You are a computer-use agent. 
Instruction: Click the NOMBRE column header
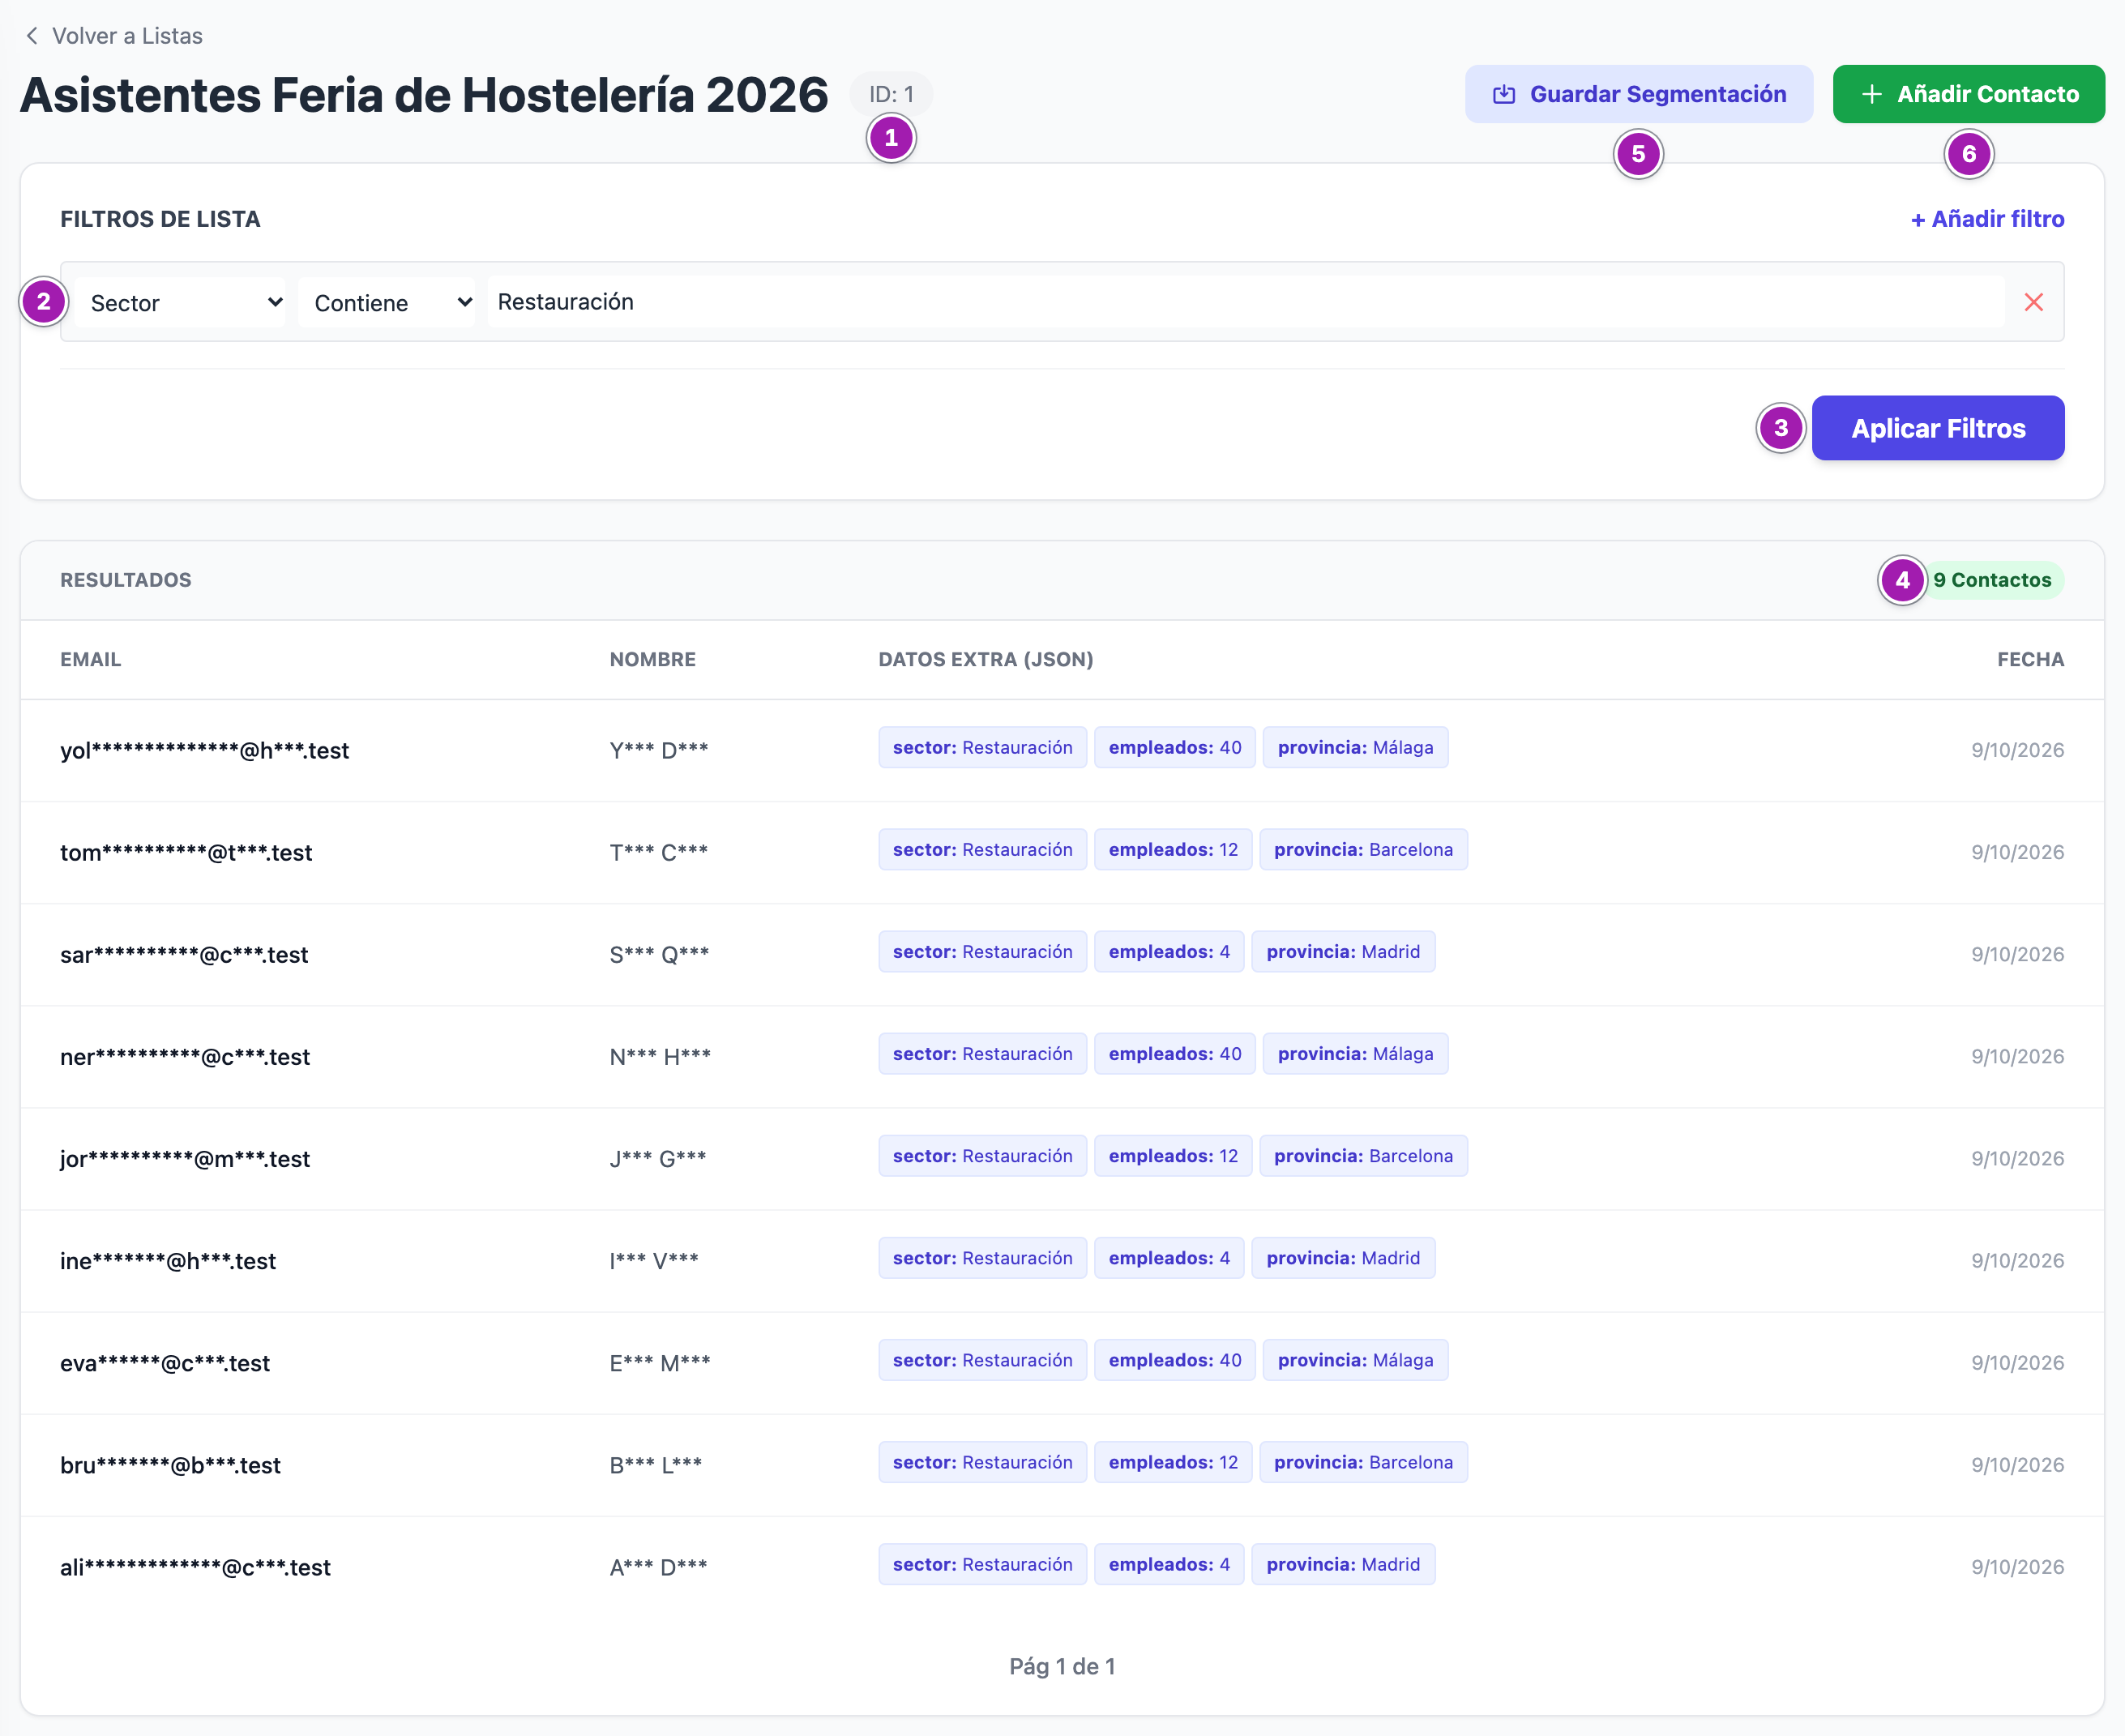[652, 659]
